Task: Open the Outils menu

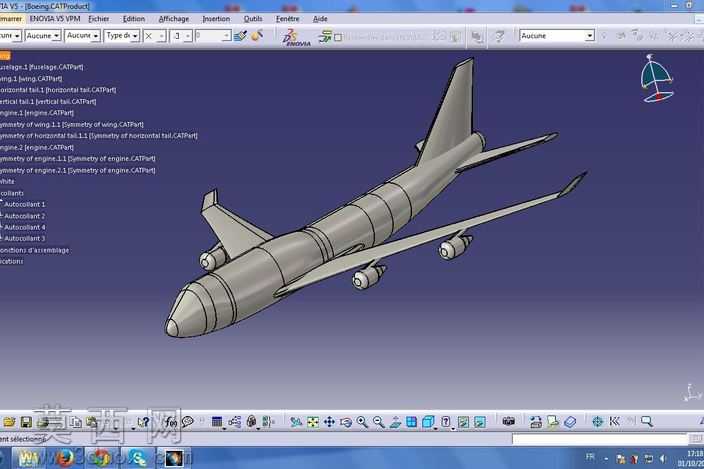Action: point(253,18)
